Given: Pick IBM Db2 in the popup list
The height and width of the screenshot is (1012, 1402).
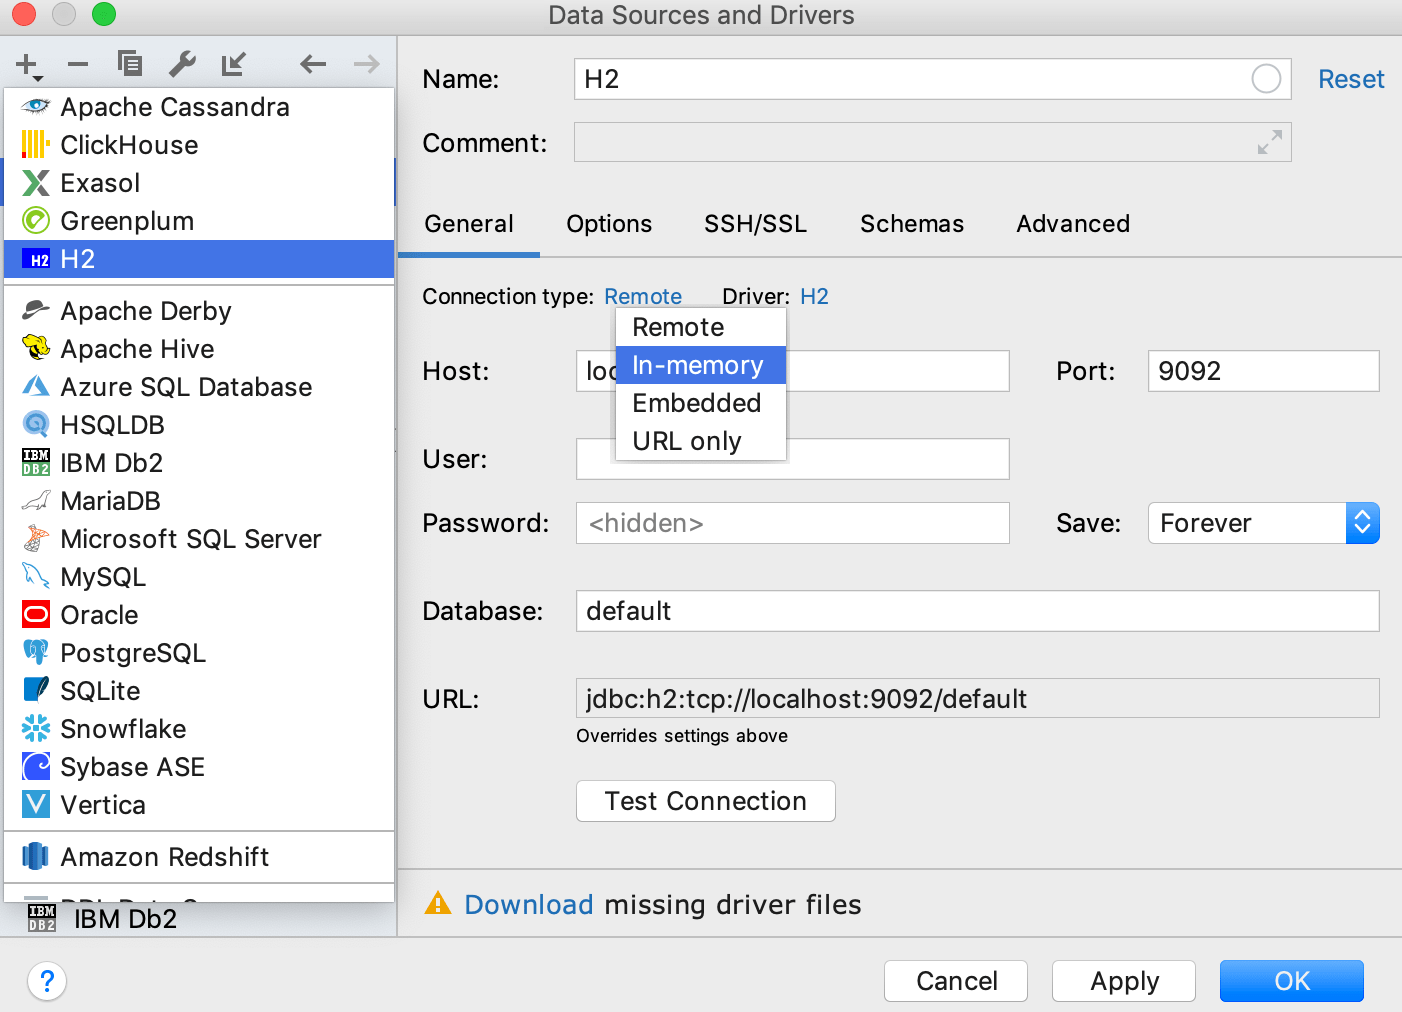Looking at the screenshot, I should click(x=199, y=463).
